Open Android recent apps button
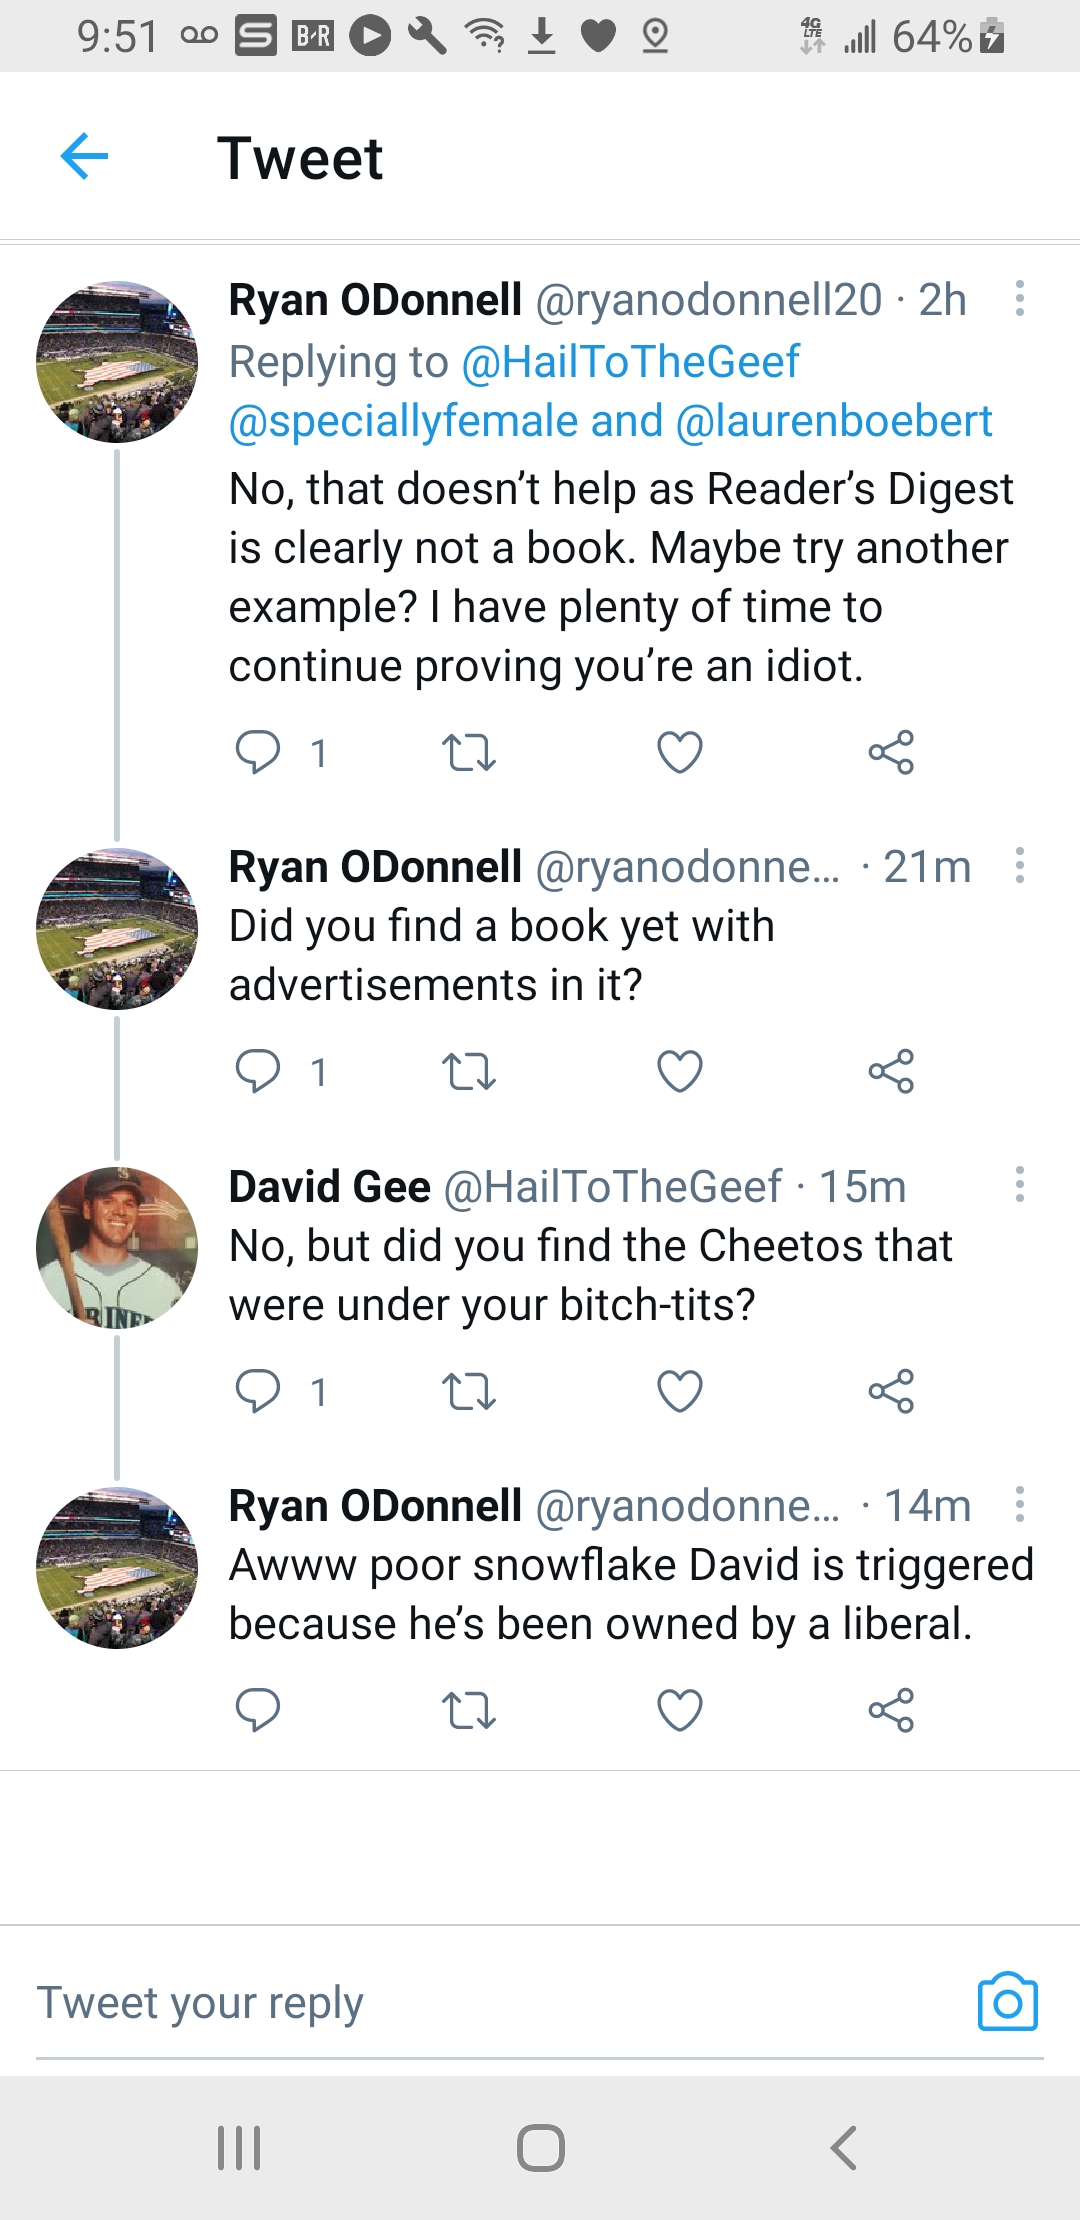Viewport: 1080px width, 2220px height. (239, 2147)
